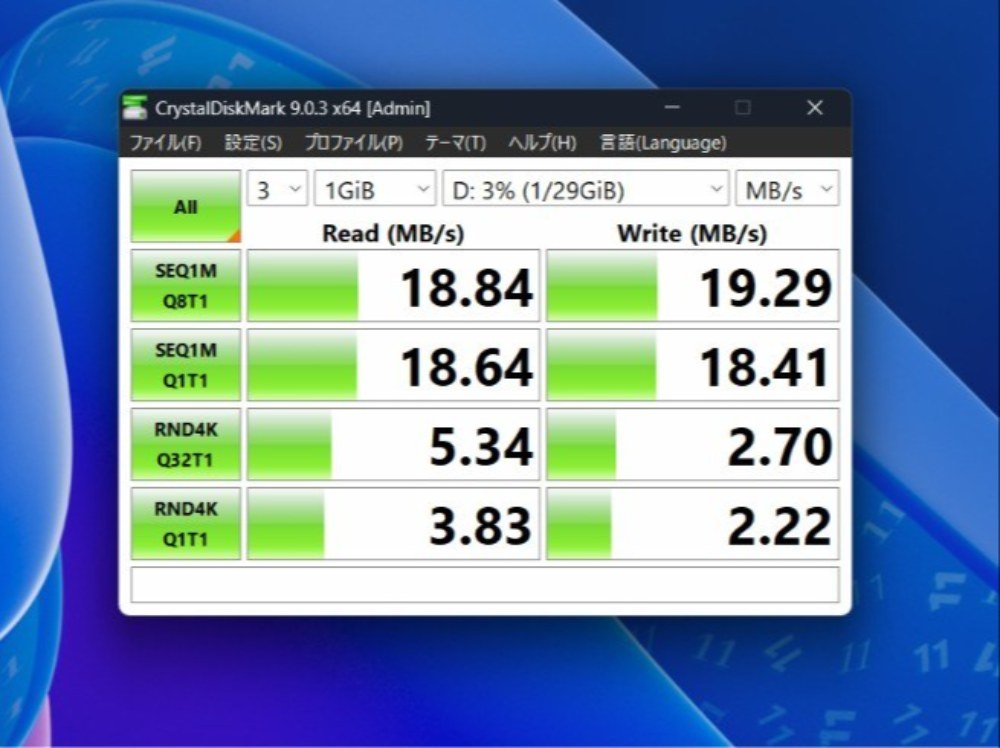Click the Write (MB/s) column header
1000x748 pixels.
pyautogui.click(x=692, y=233)
